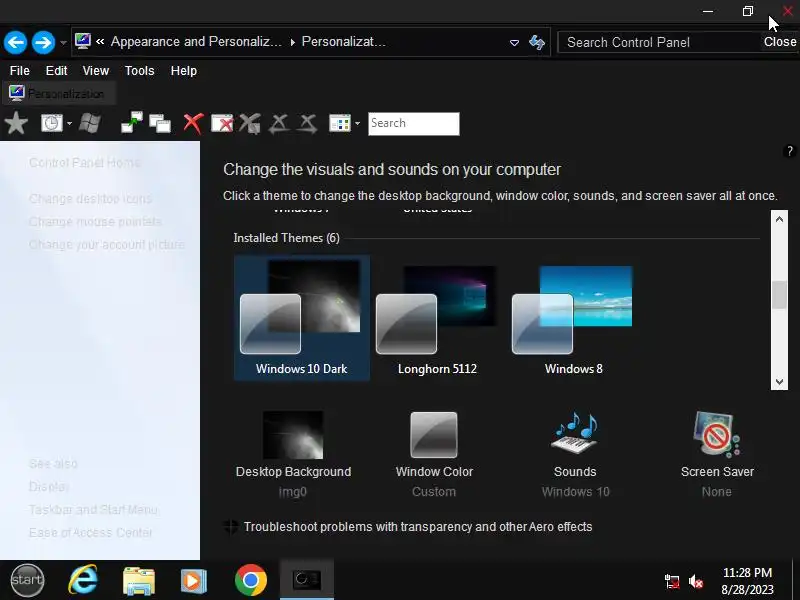Click the green-arrow windows toolbar icon
This screenshot has height=600, width=800.
pyautogui.click(x=132, y=123)
